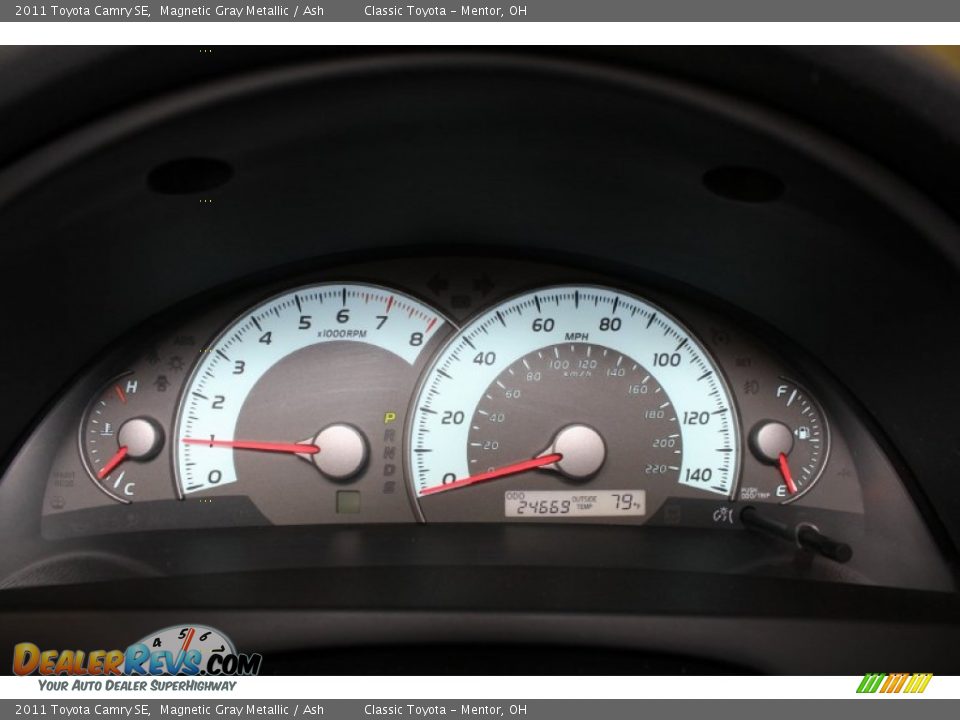Click the 'F' full mark on the fuel gauge

click(x=781, y=392)
